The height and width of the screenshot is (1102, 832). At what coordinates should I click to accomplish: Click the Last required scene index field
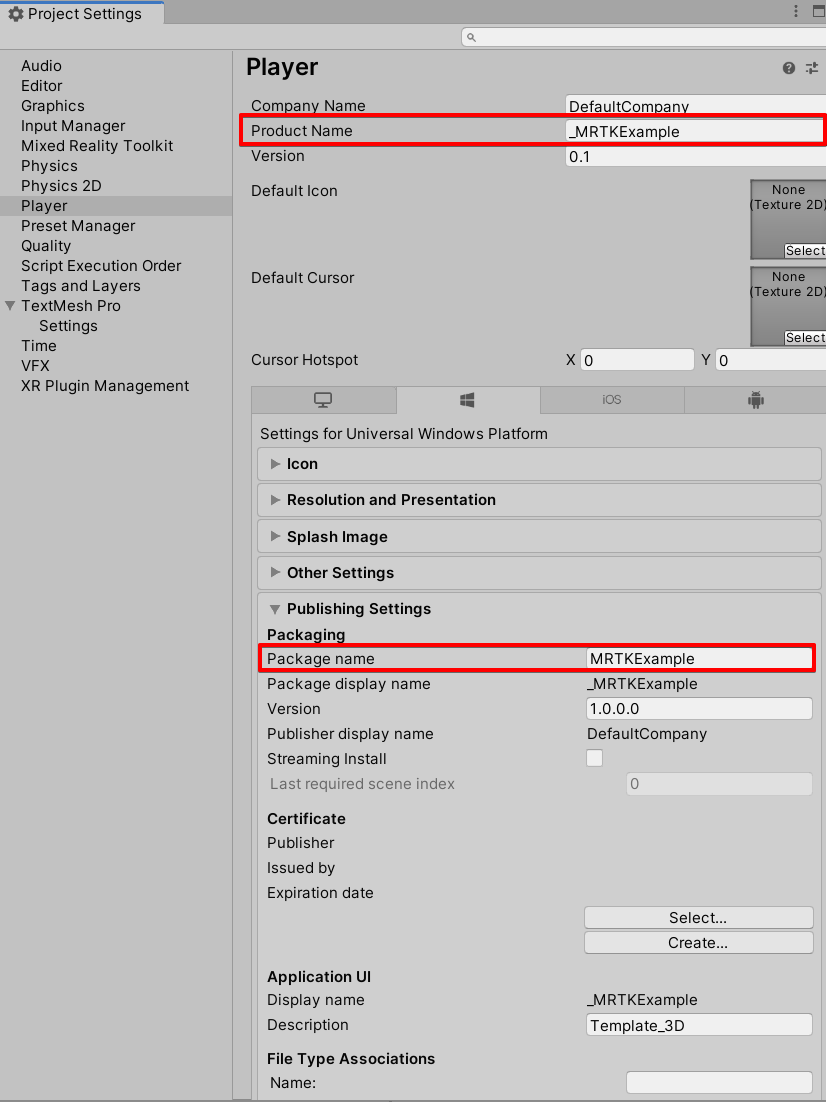coord(720,784)
